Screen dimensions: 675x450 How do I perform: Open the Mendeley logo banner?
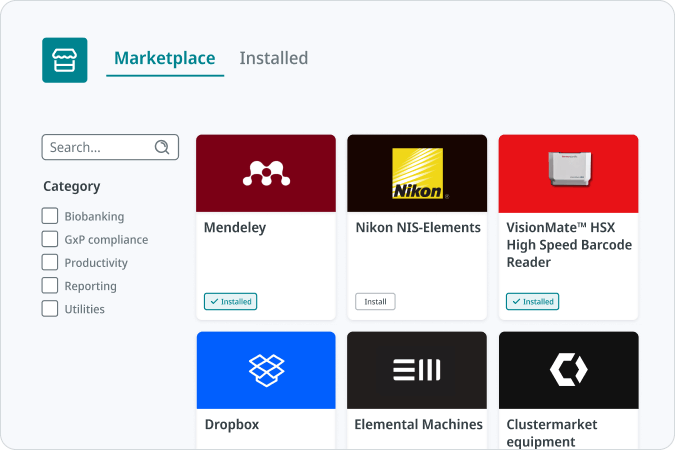pos(266,173)
